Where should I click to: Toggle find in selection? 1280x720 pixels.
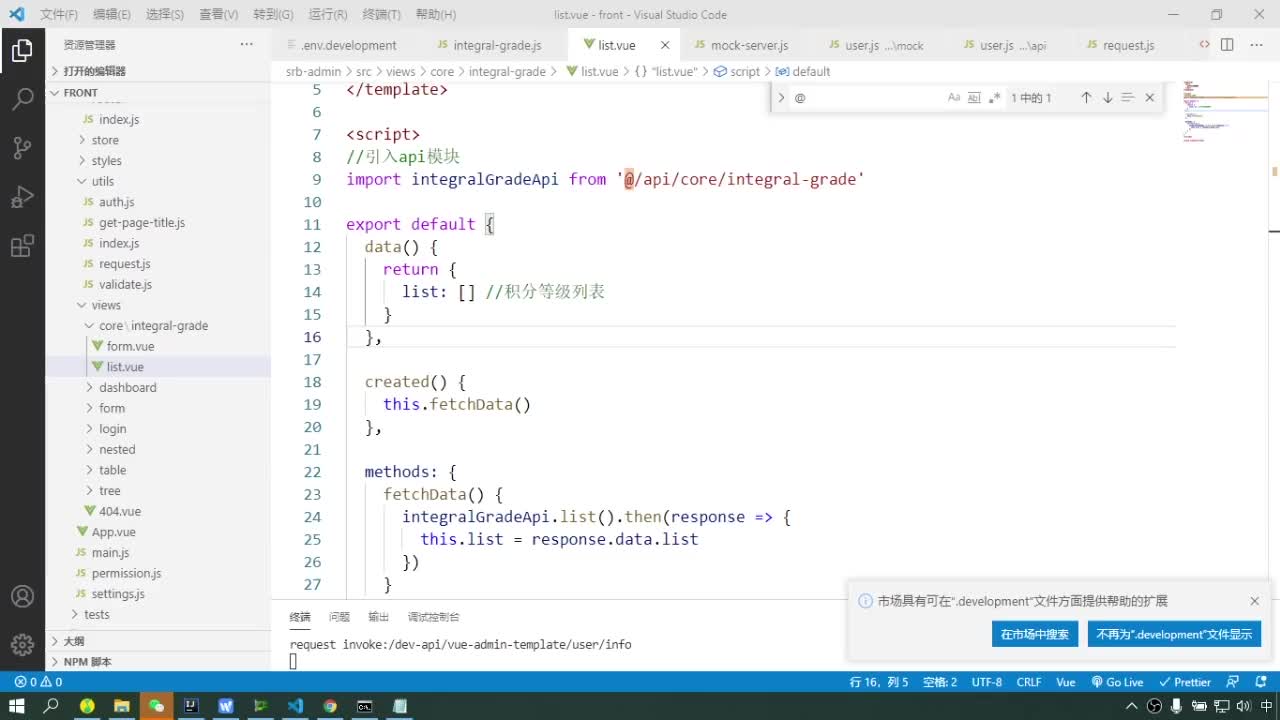click(1128, 97)
